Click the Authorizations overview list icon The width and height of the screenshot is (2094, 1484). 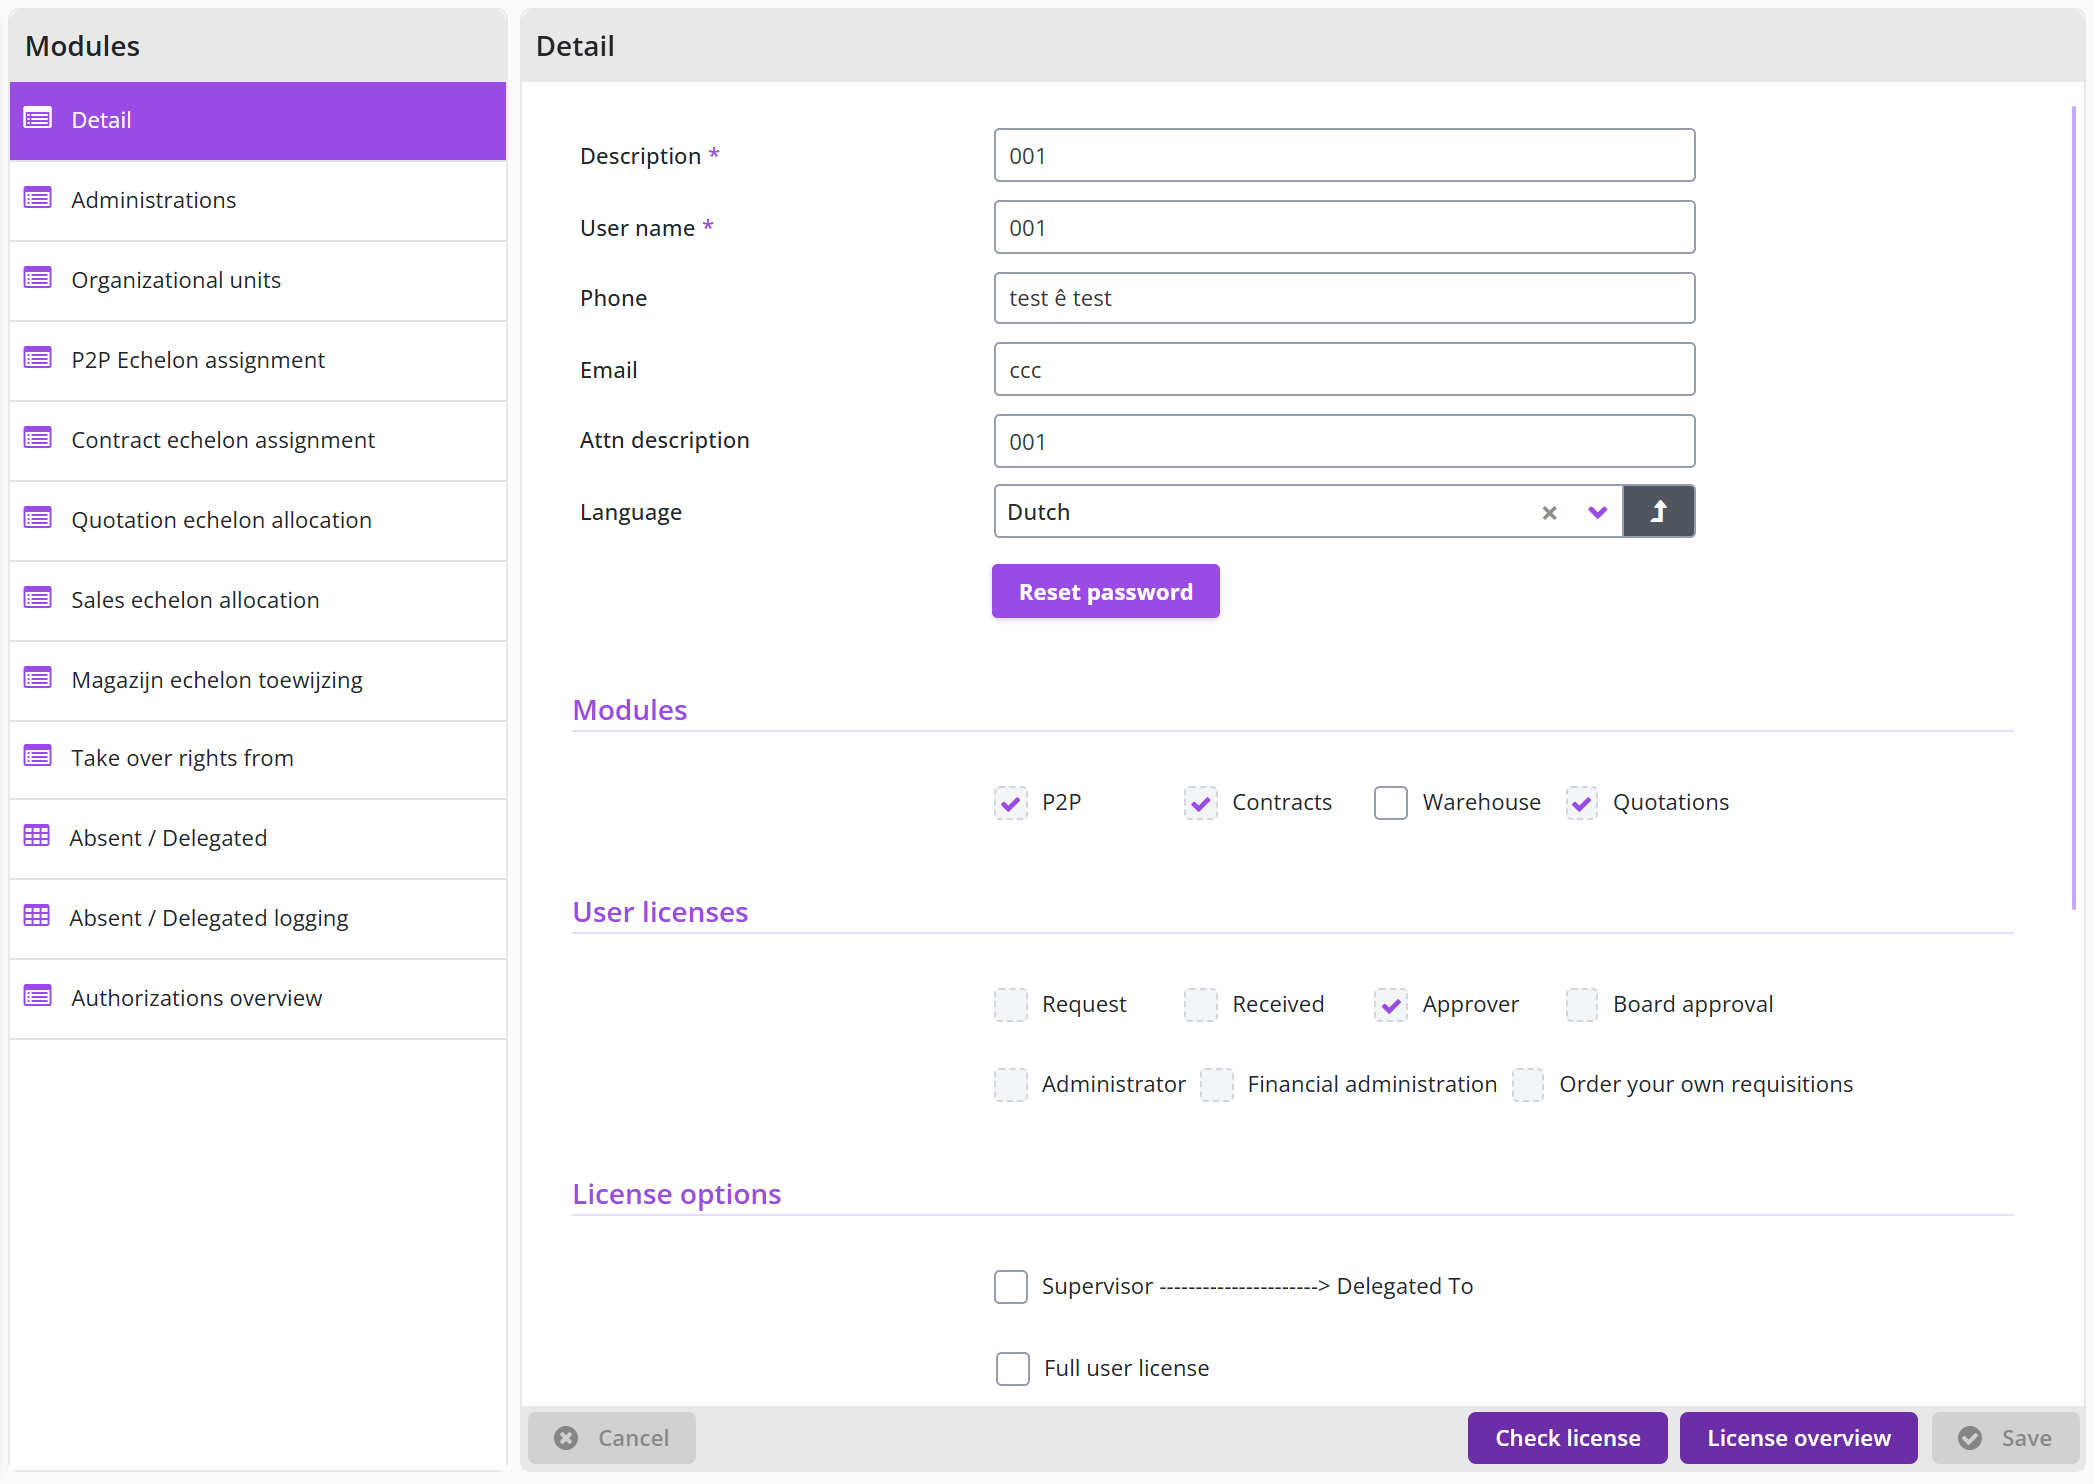click(x=38, y=997)
